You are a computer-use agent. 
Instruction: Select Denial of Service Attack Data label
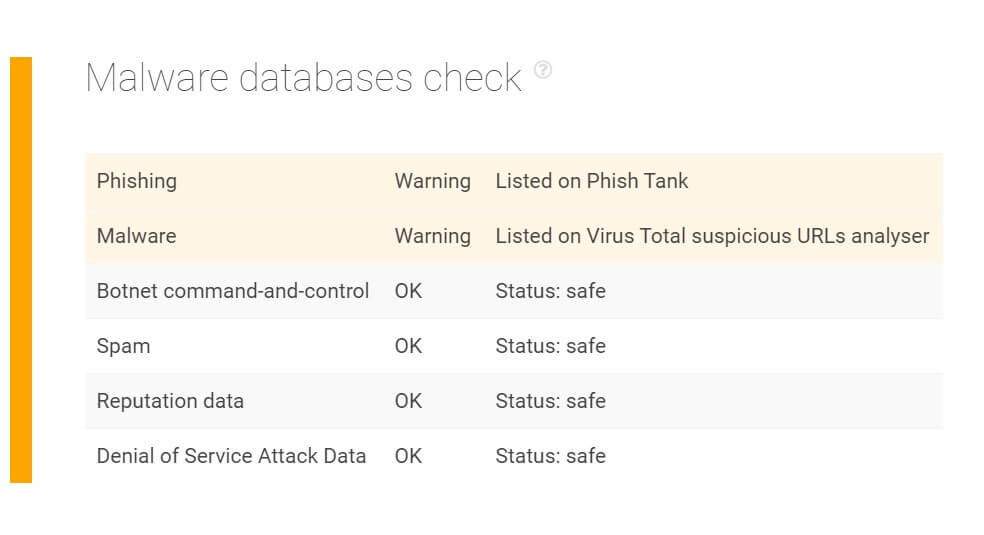tap(231, 456)
